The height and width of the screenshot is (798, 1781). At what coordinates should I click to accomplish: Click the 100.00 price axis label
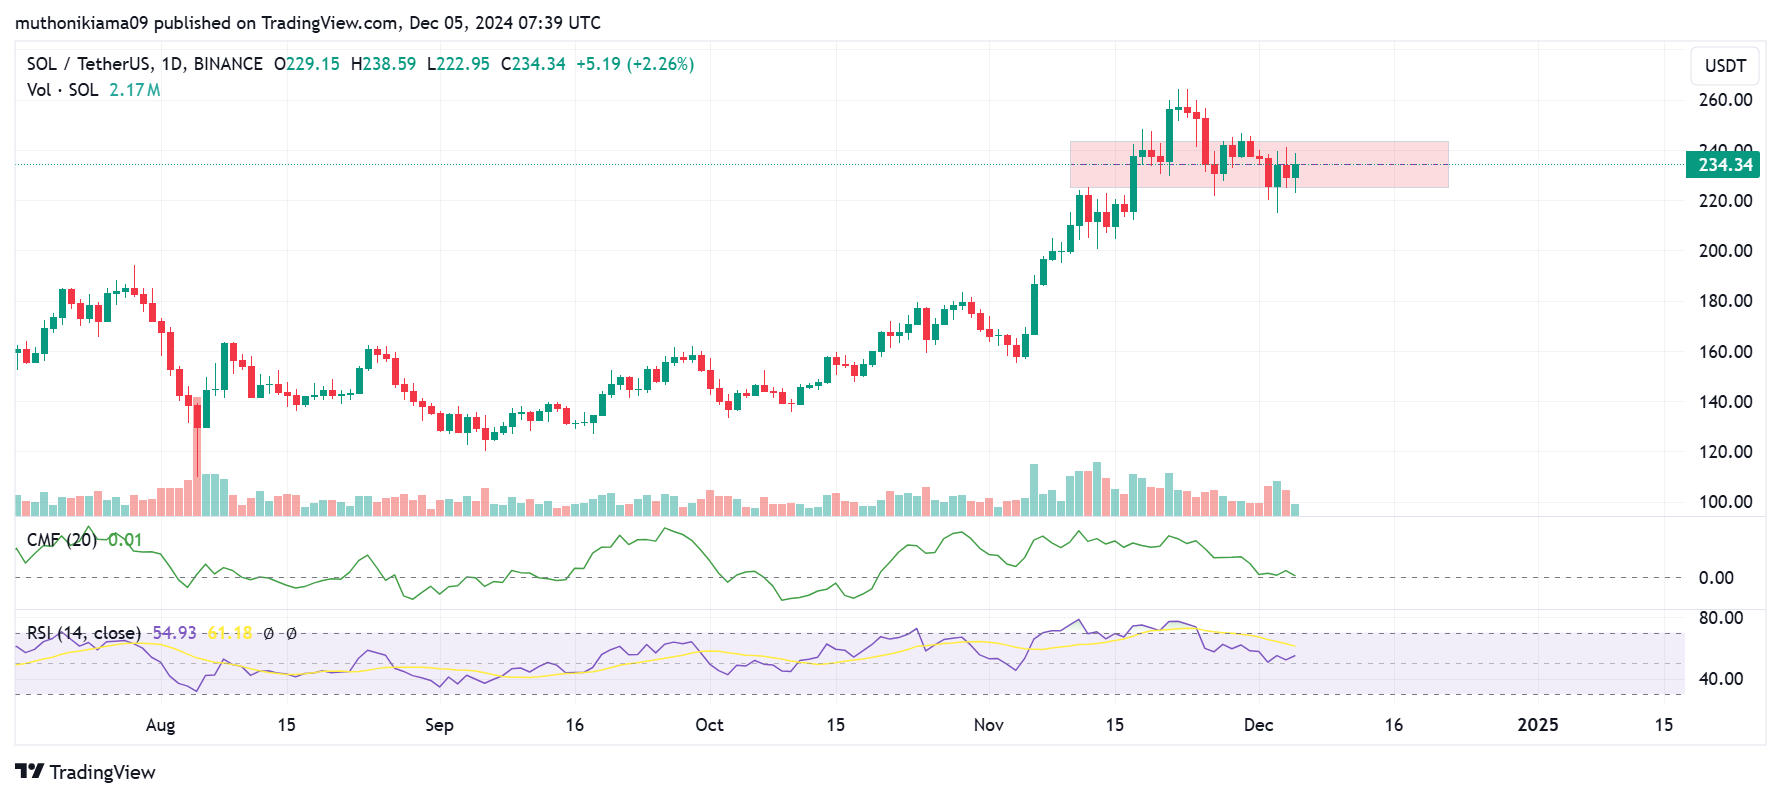click(x=1725, y=502)
